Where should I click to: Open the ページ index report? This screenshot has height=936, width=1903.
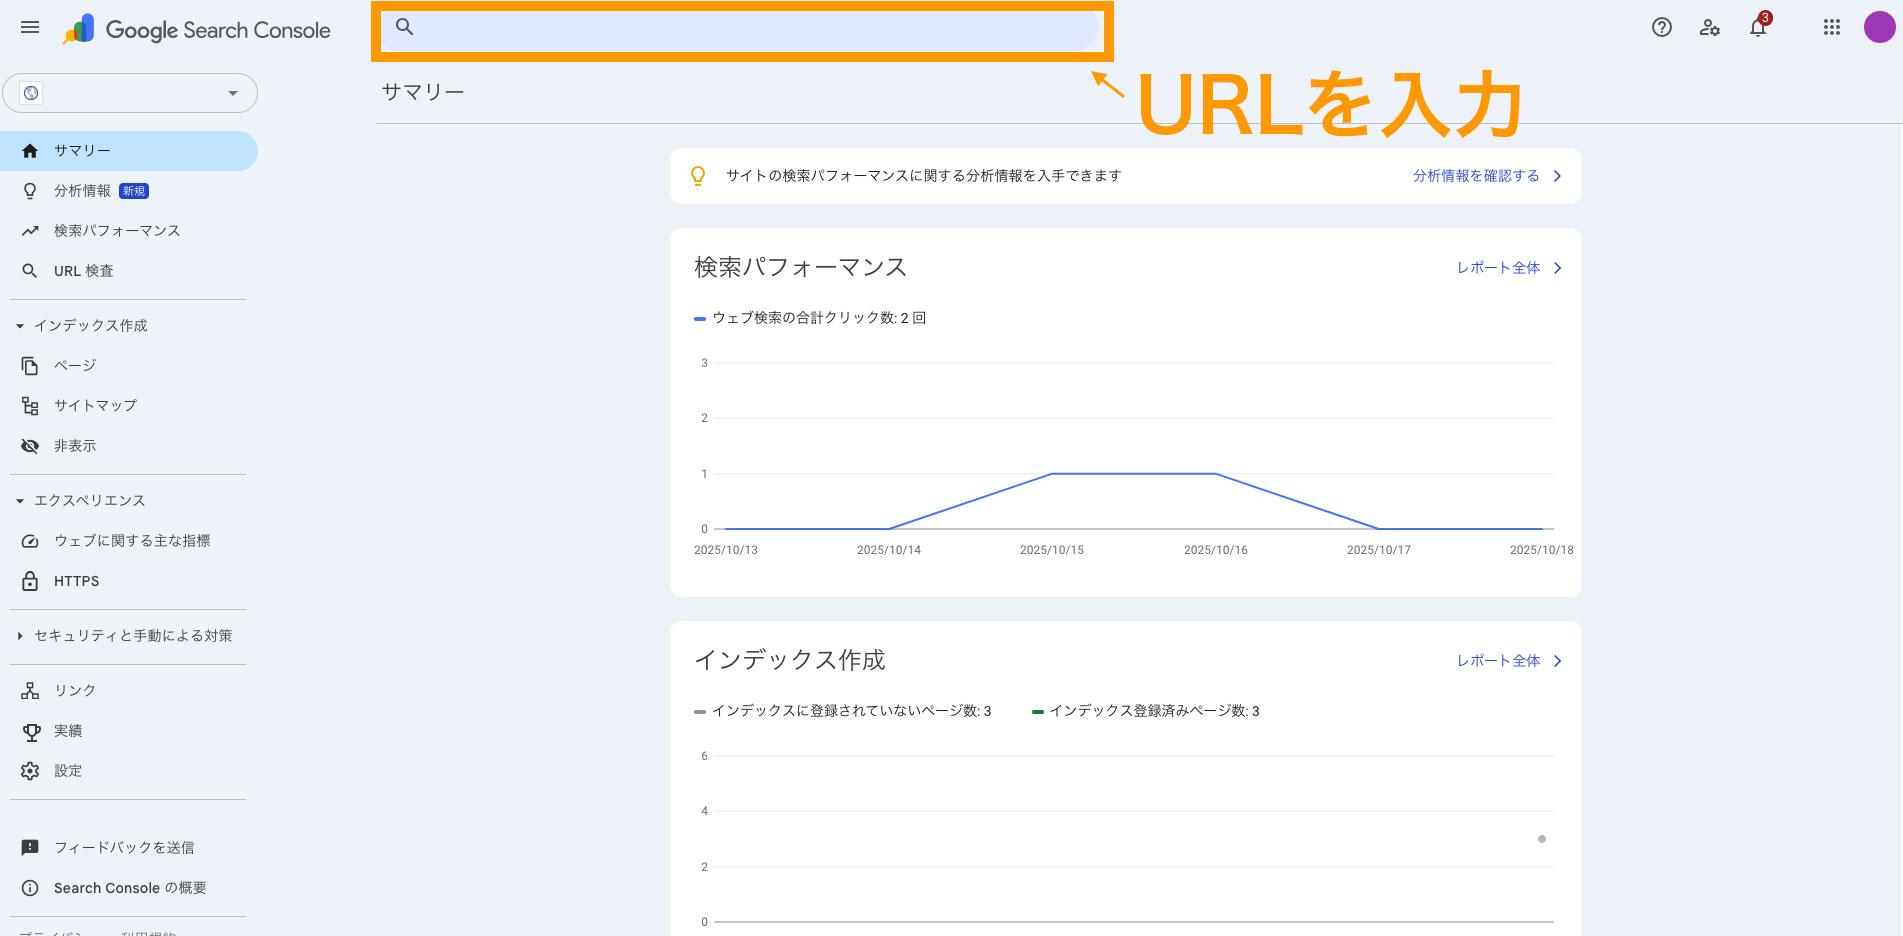129,366
